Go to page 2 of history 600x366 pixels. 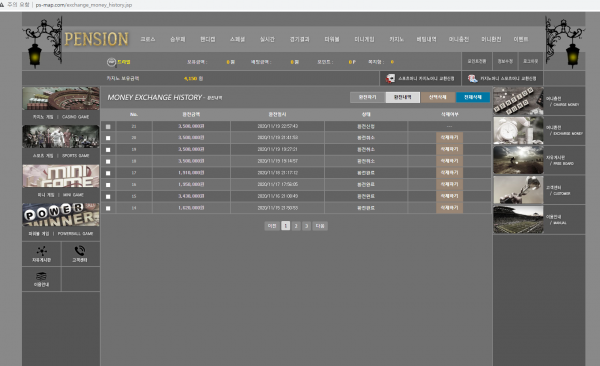(x=296, y=226)
